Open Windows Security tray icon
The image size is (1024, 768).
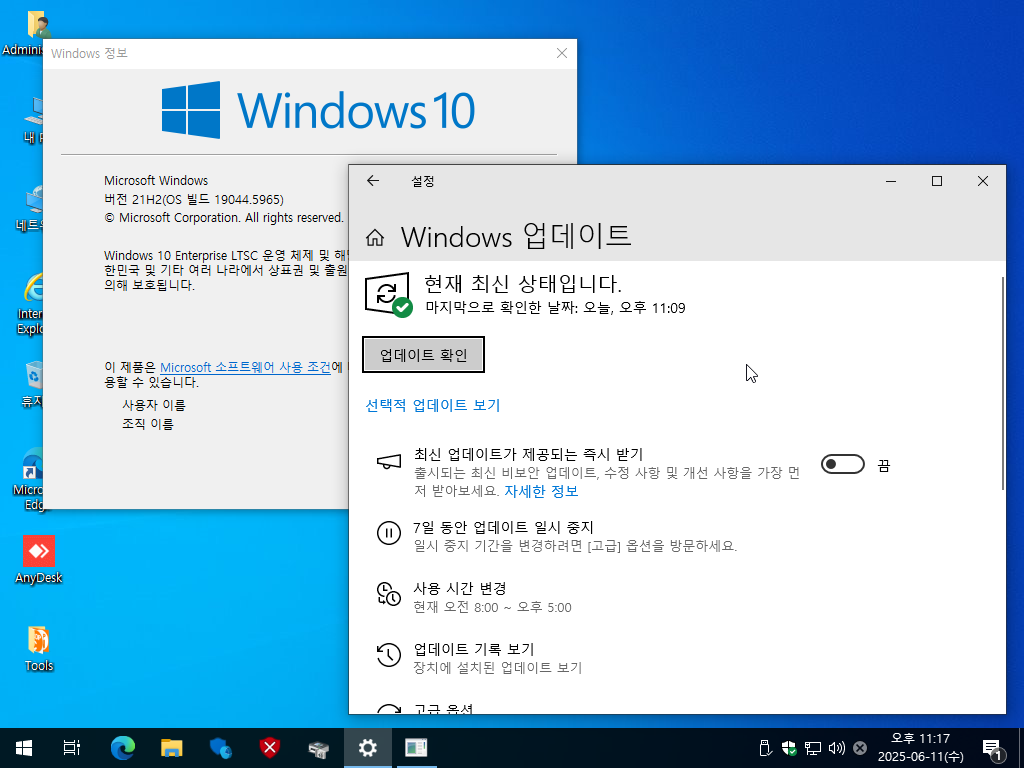pos(789,748)
